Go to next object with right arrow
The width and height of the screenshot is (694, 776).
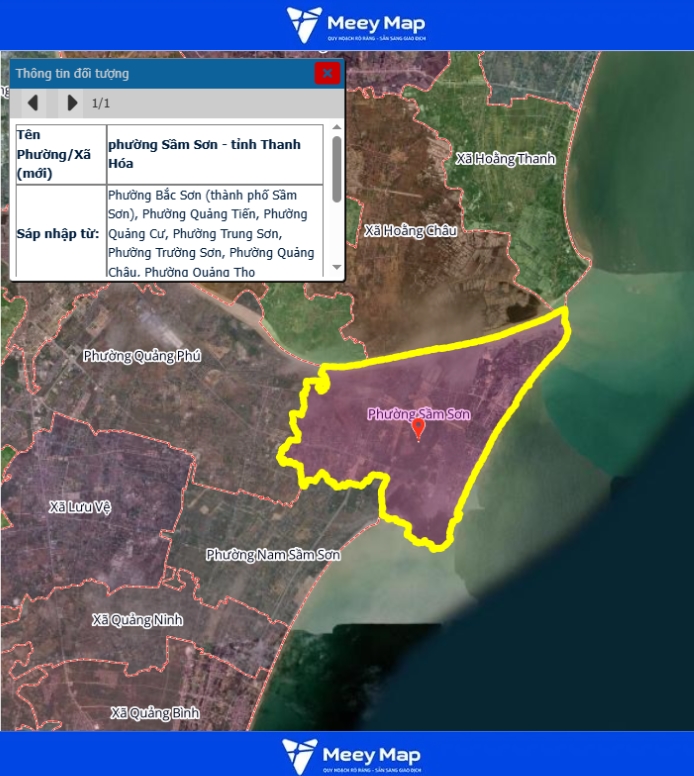tap(71, 102)
